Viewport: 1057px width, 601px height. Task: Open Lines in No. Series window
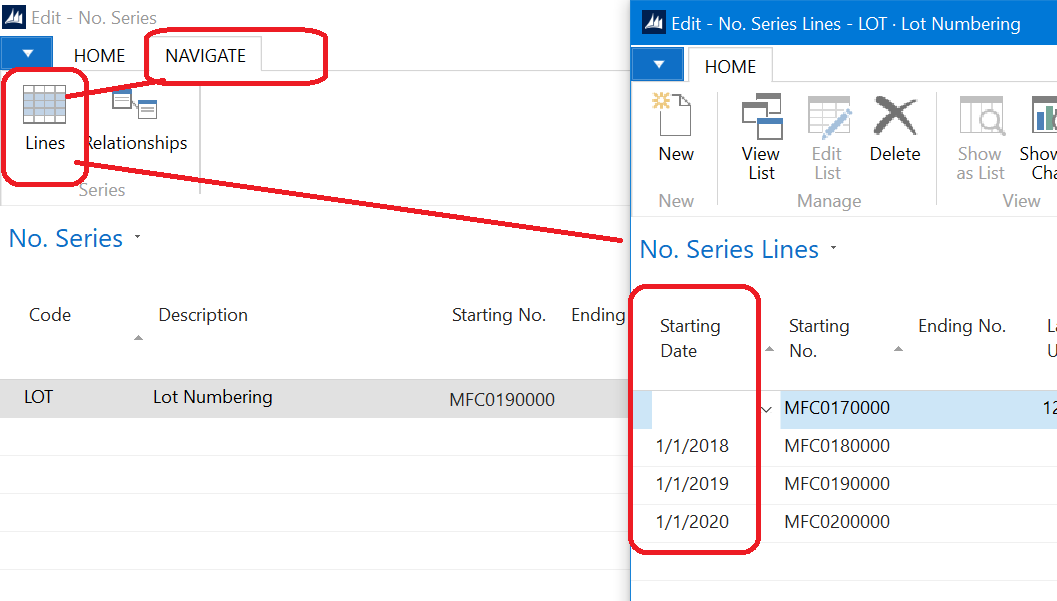pos(44,119)
